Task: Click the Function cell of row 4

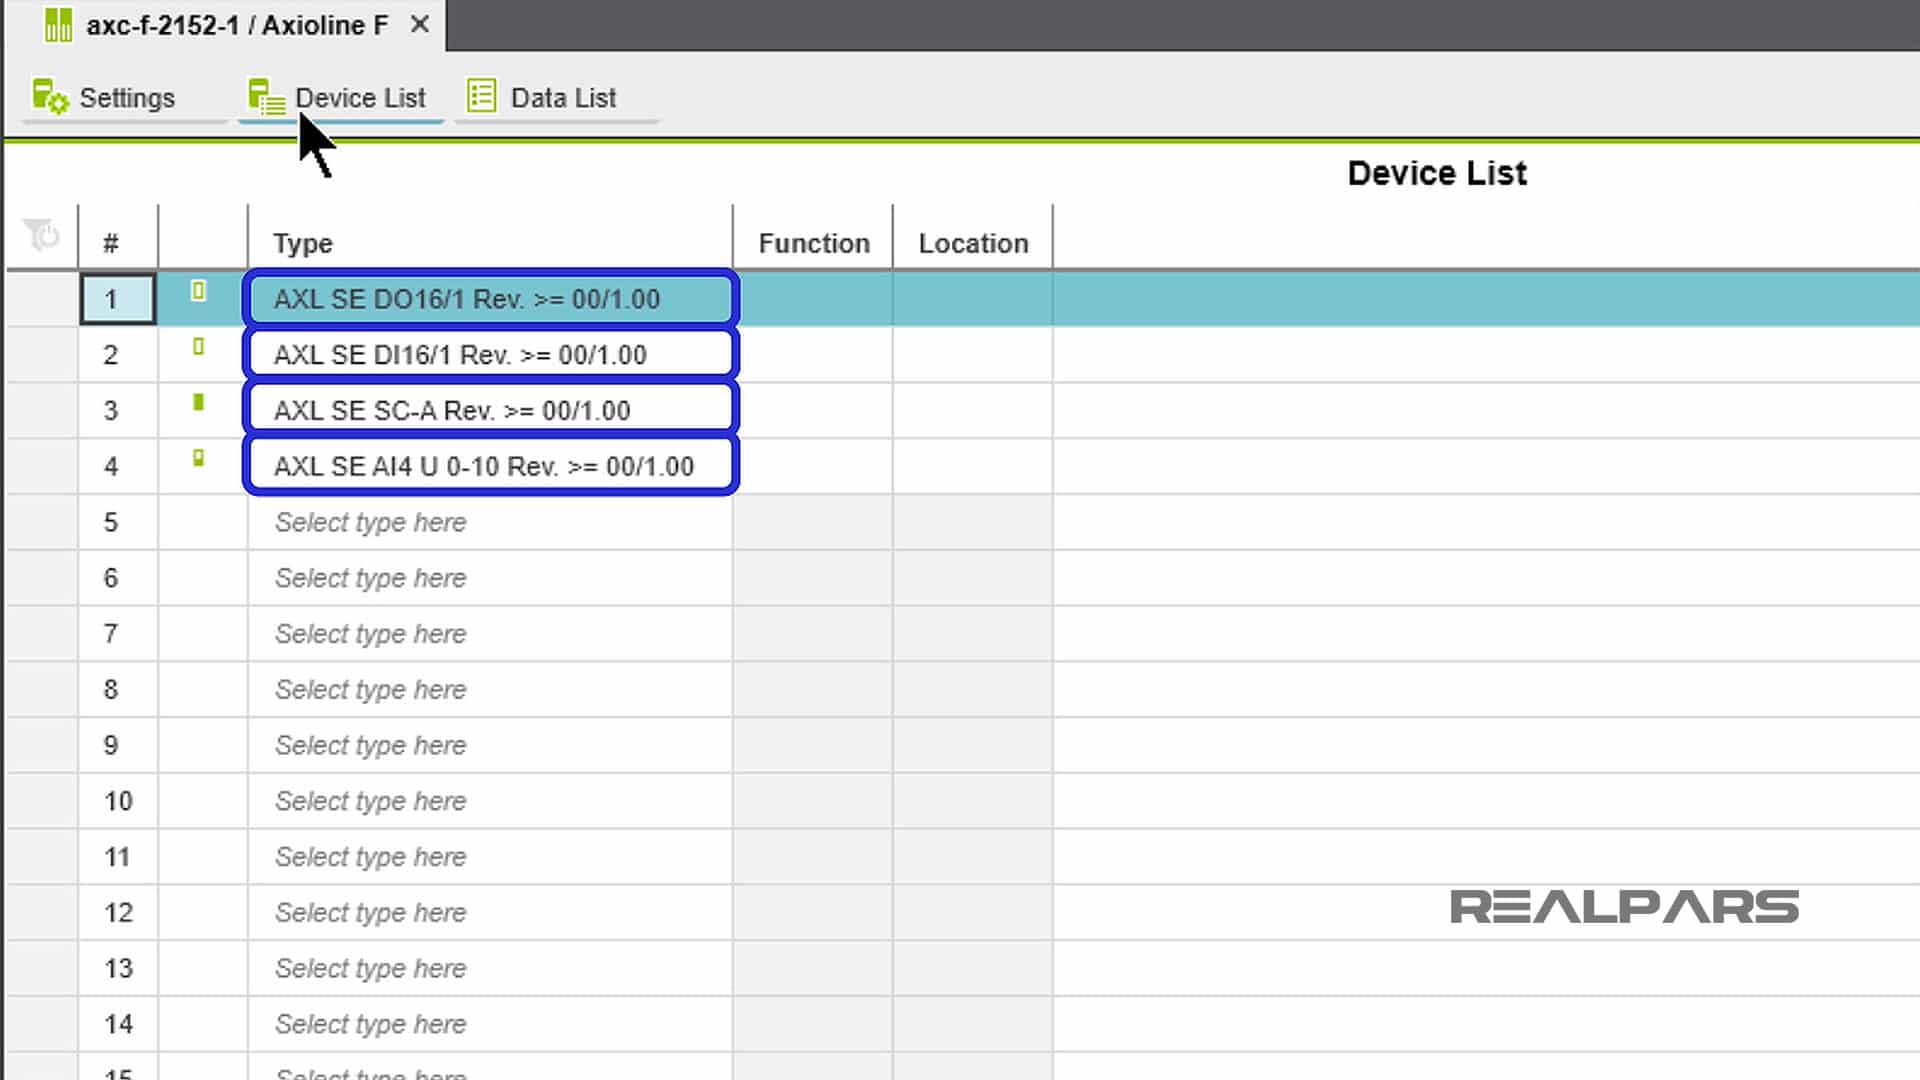Action: pos(813,467)
